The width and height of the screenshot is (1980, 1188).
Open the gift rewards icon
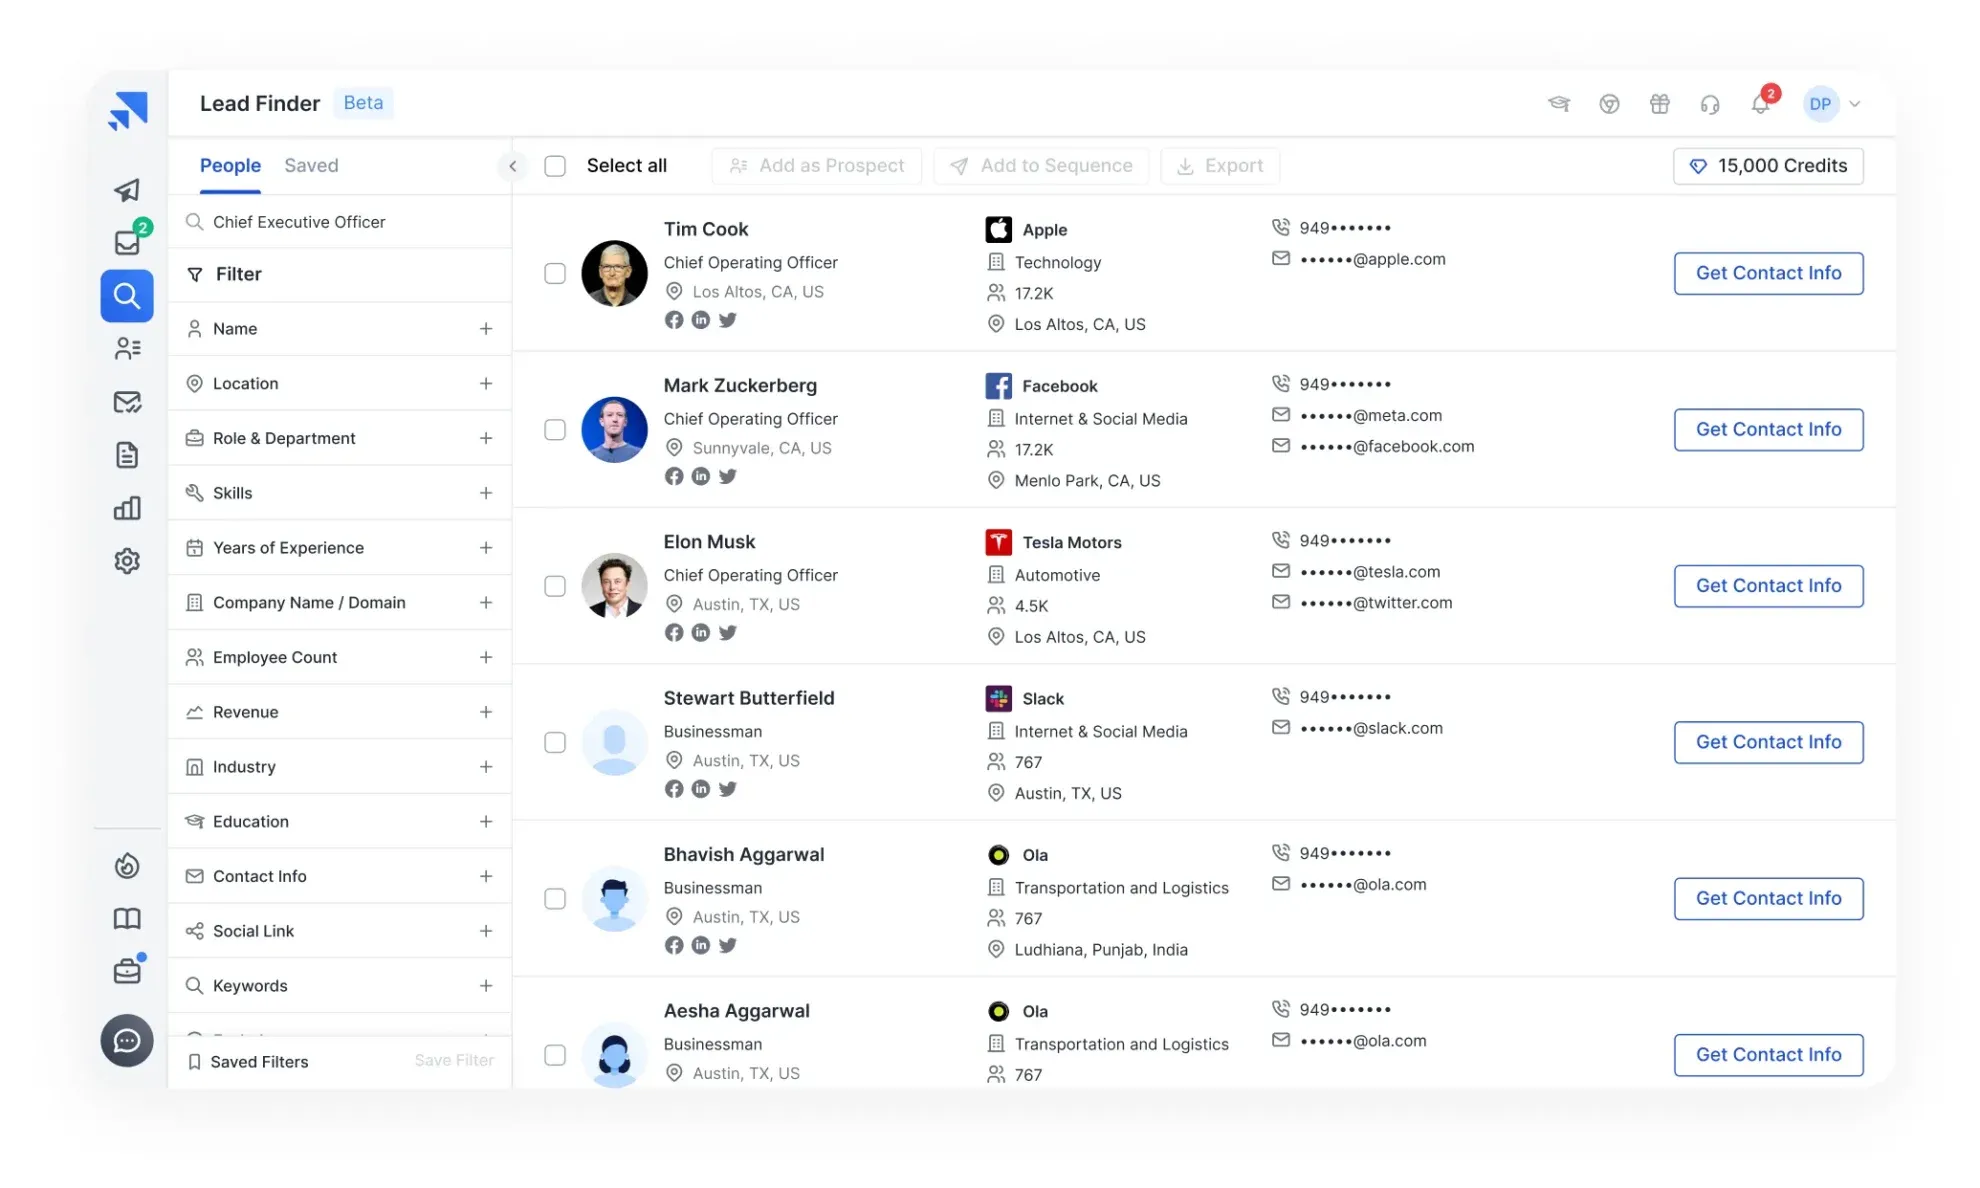(x=1660, y=104)
